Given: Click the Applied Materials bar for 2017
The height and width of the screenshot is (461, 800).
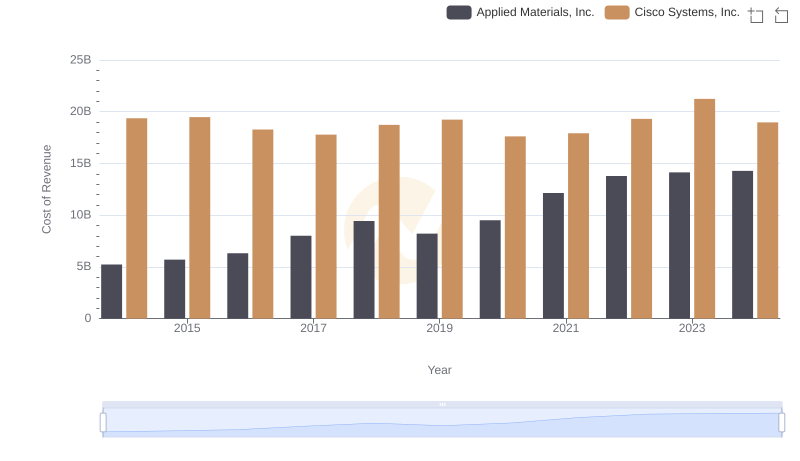Looking at the screenshot, I should [x=301, y=276].
